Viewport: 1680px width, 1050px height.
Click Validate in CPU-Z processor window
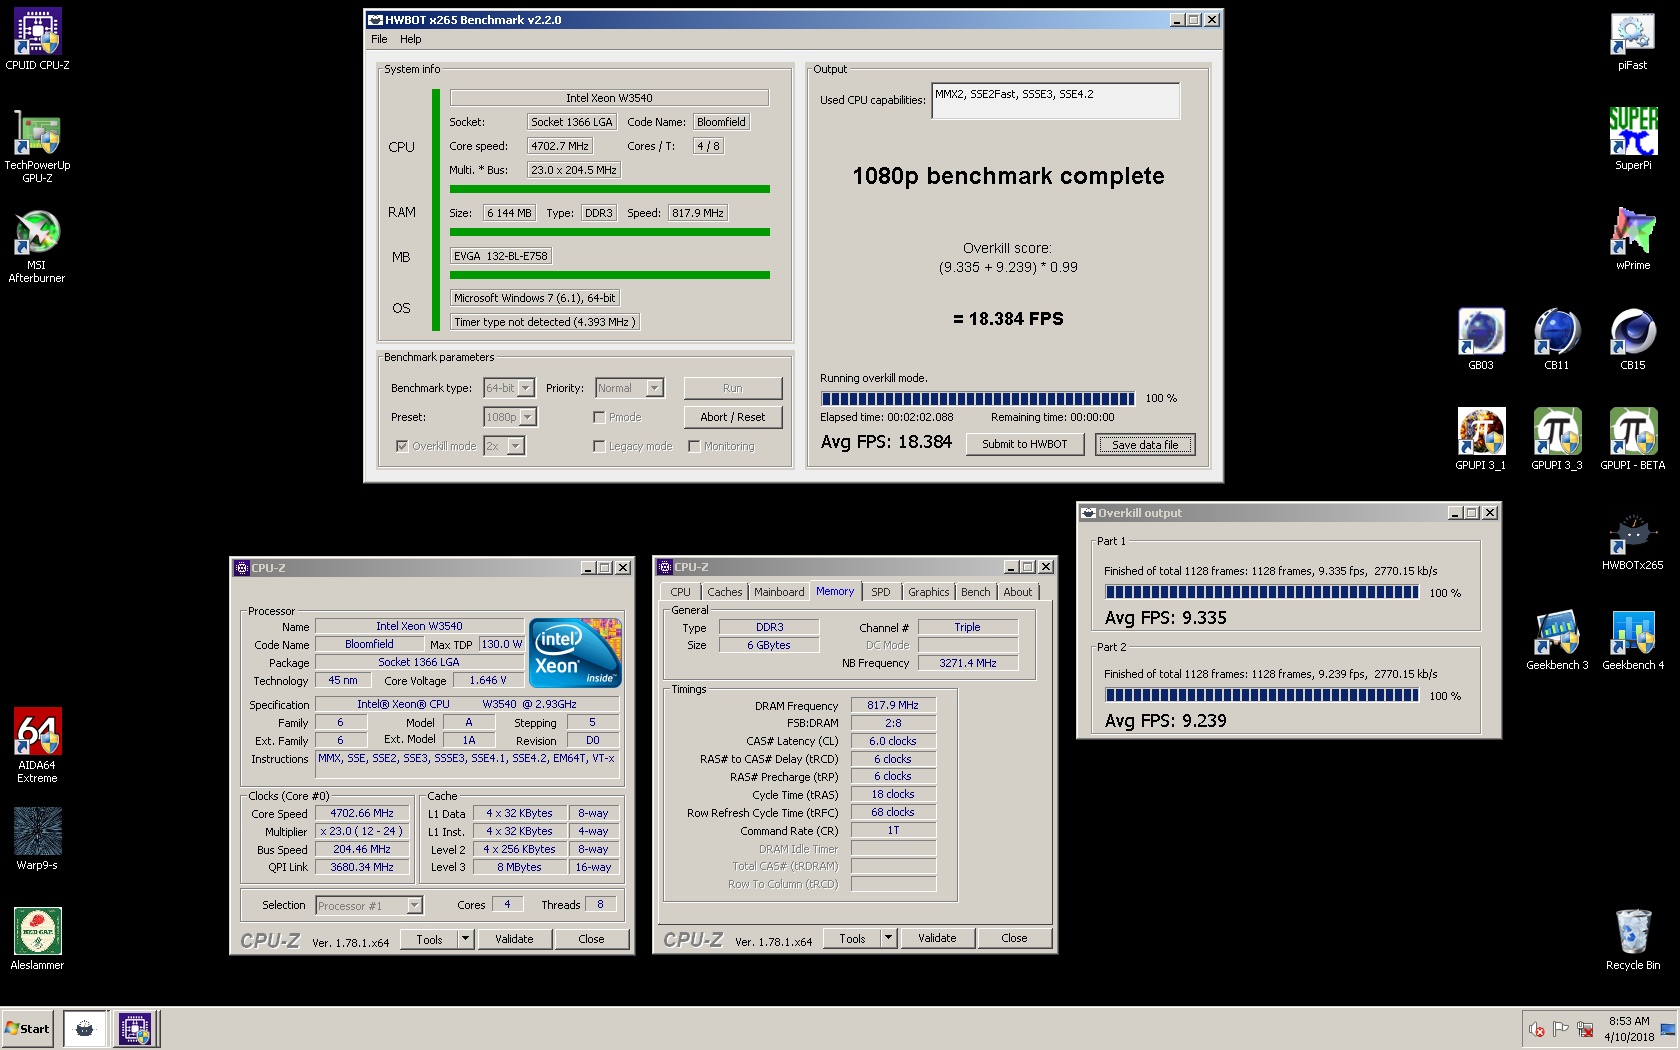514,939
